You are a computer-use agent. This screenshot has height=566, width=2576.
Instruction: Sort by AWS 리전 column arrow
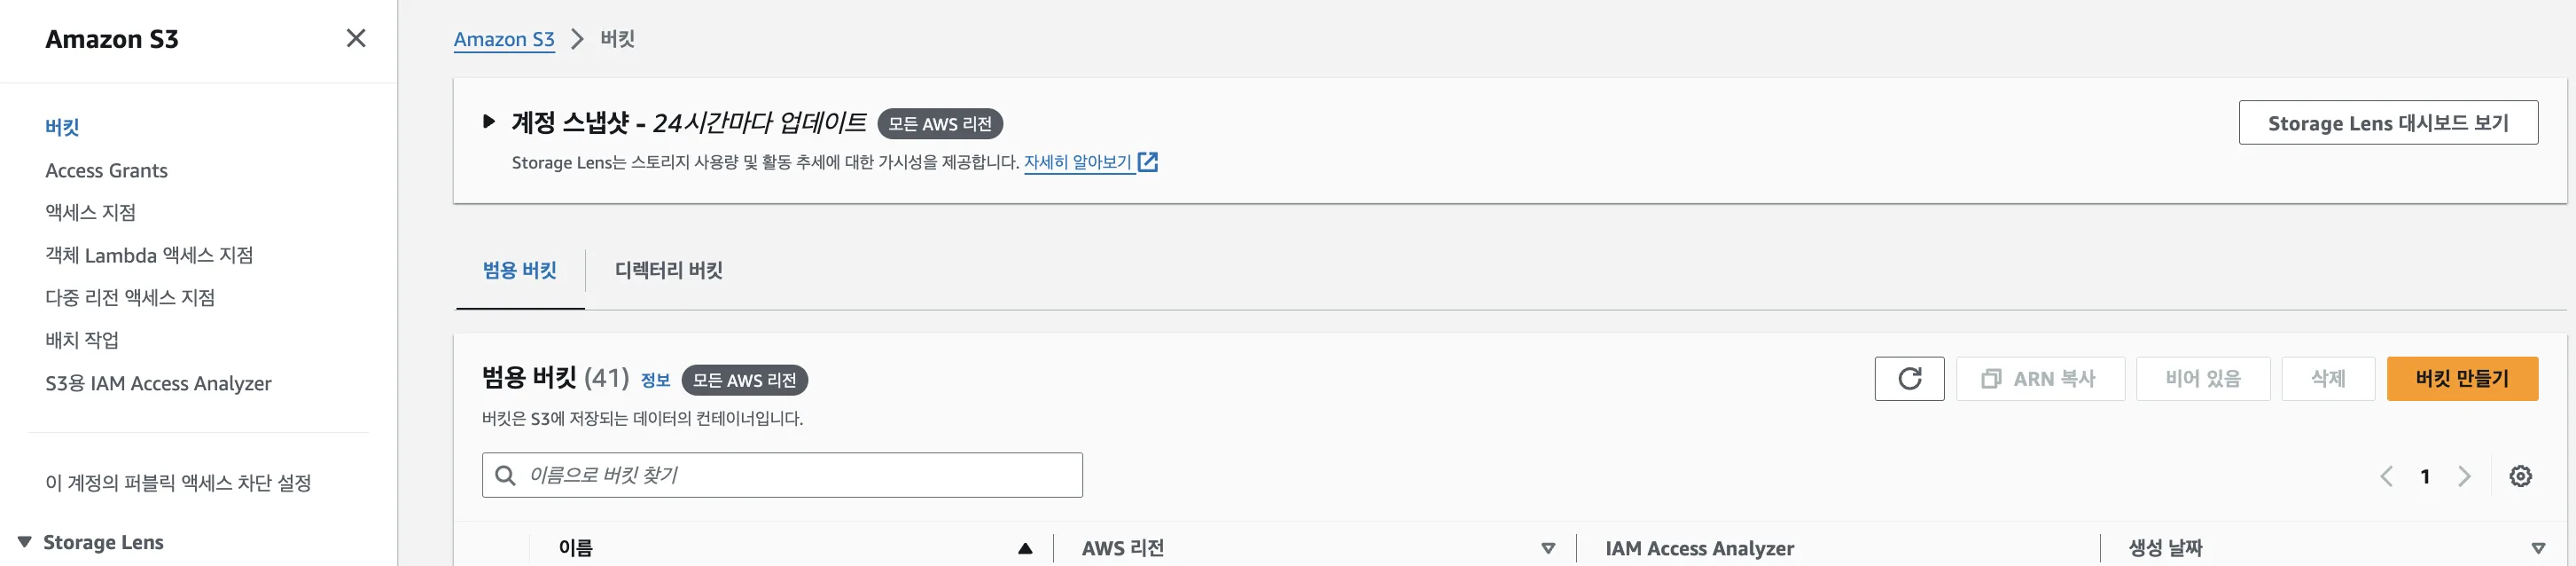(x=1548, y=548)
